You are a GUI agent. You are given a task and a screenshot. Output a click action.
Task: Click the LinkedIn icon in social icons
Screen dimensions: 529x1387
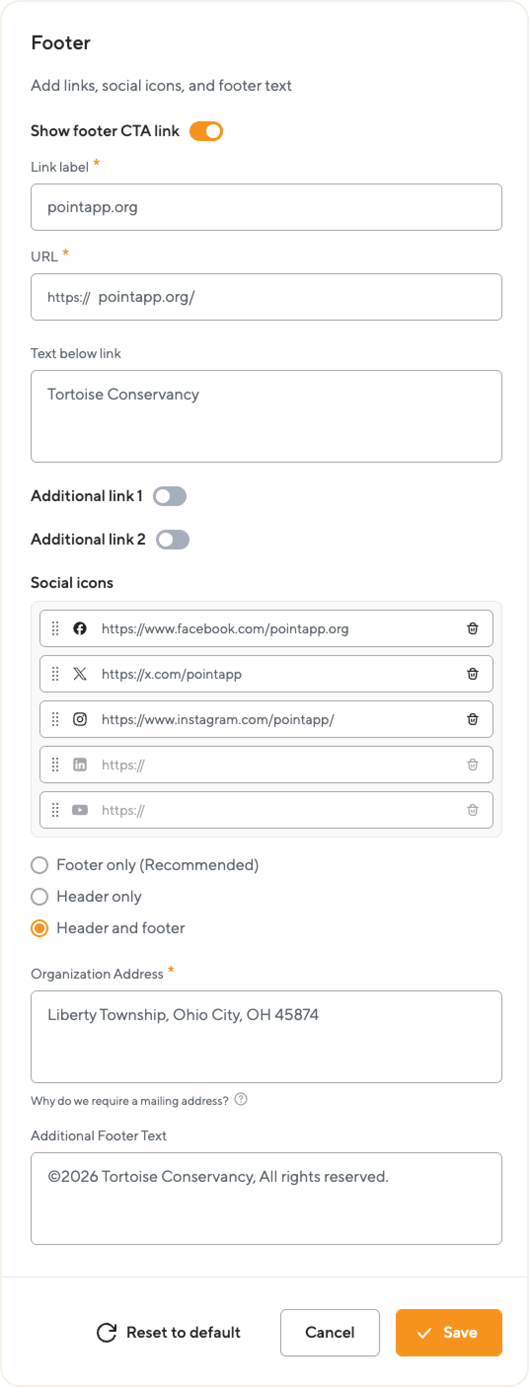point(80,765)
